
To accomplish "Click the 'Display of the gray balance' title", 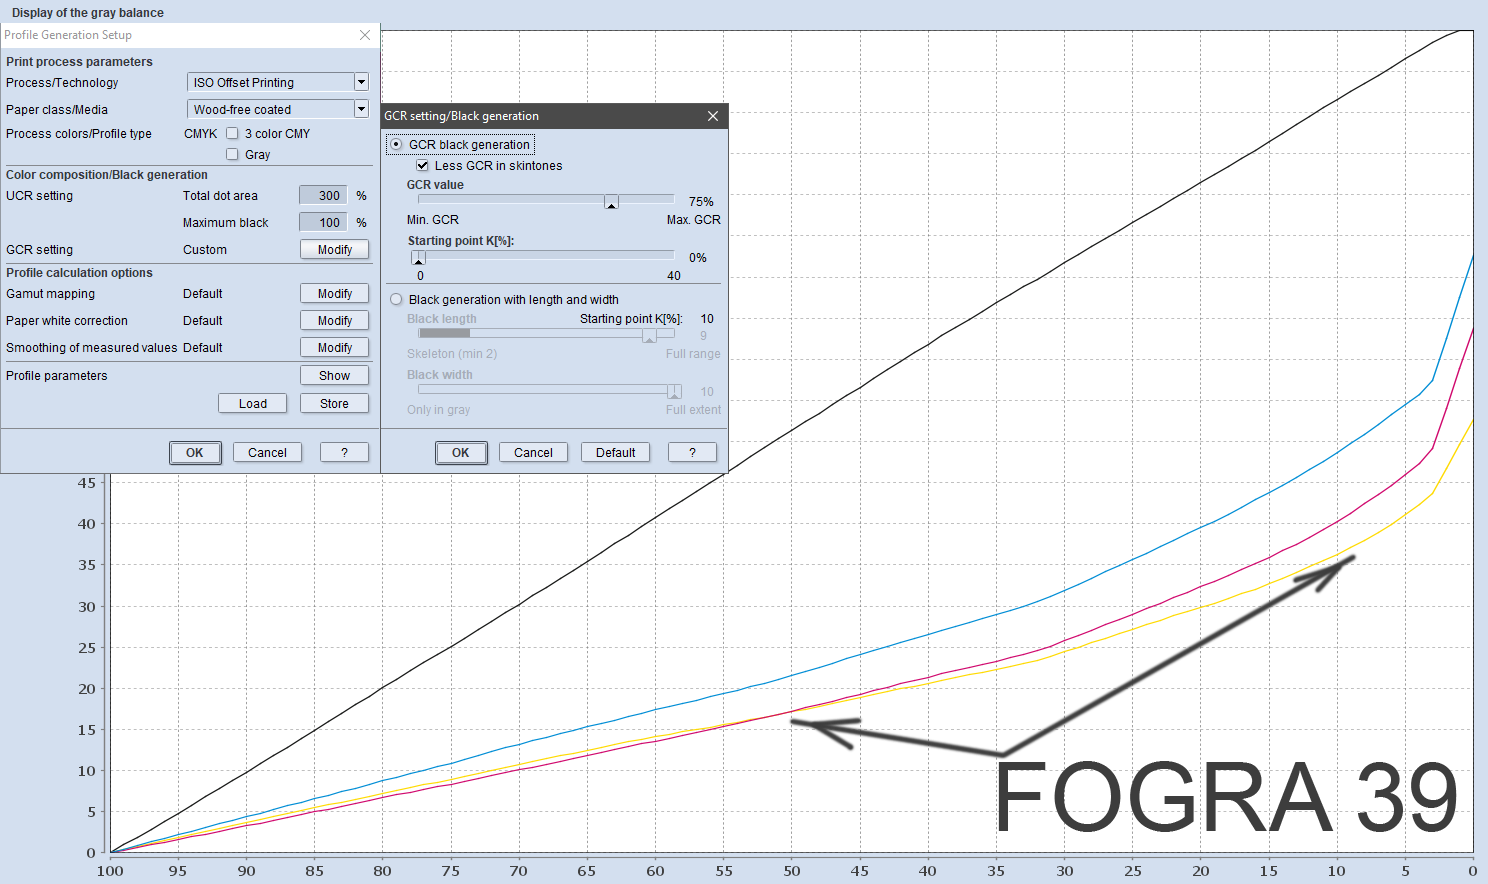I will [88, 13].
